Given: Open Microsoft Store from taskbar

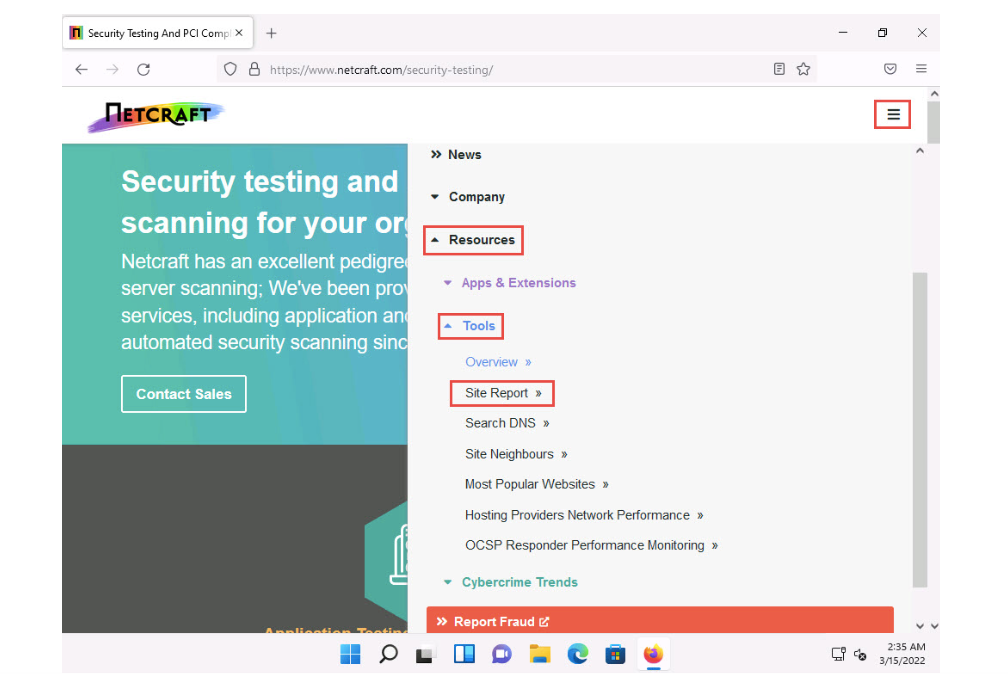Looking at the screenshot, I should pos(615,654).
